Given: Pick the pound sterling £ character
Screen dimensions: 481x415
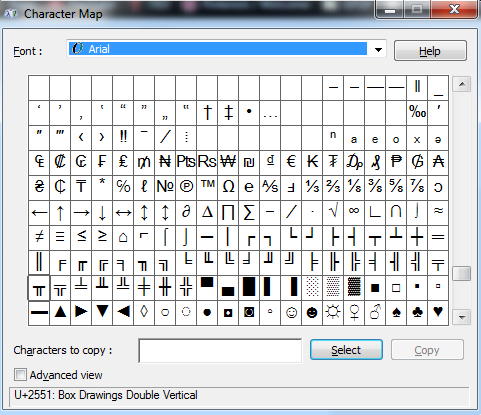Looking at the screenshot, I should click(x=123, y=162).
